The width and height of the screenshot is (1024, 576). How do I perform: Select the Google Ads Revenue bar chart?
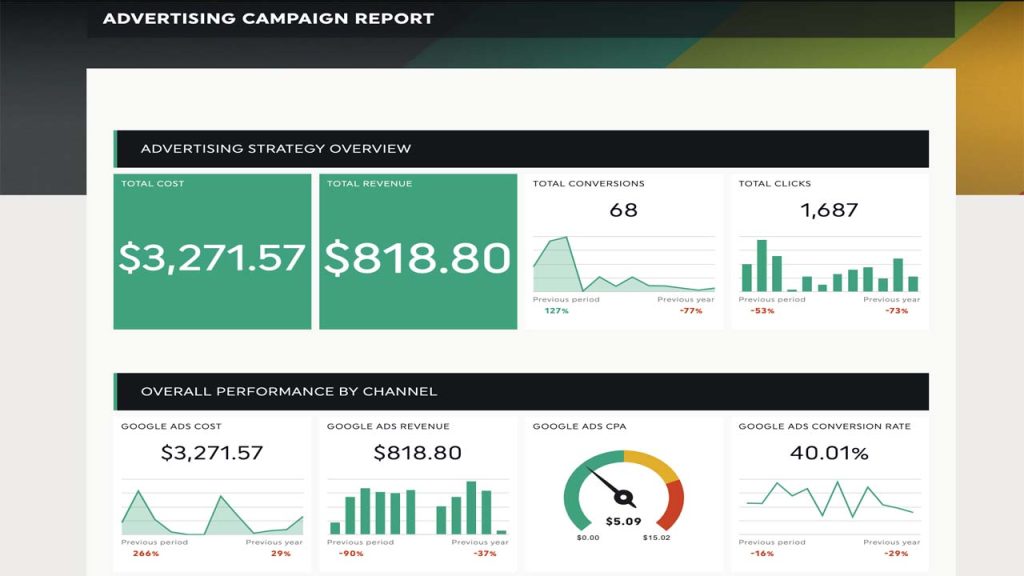415,505
